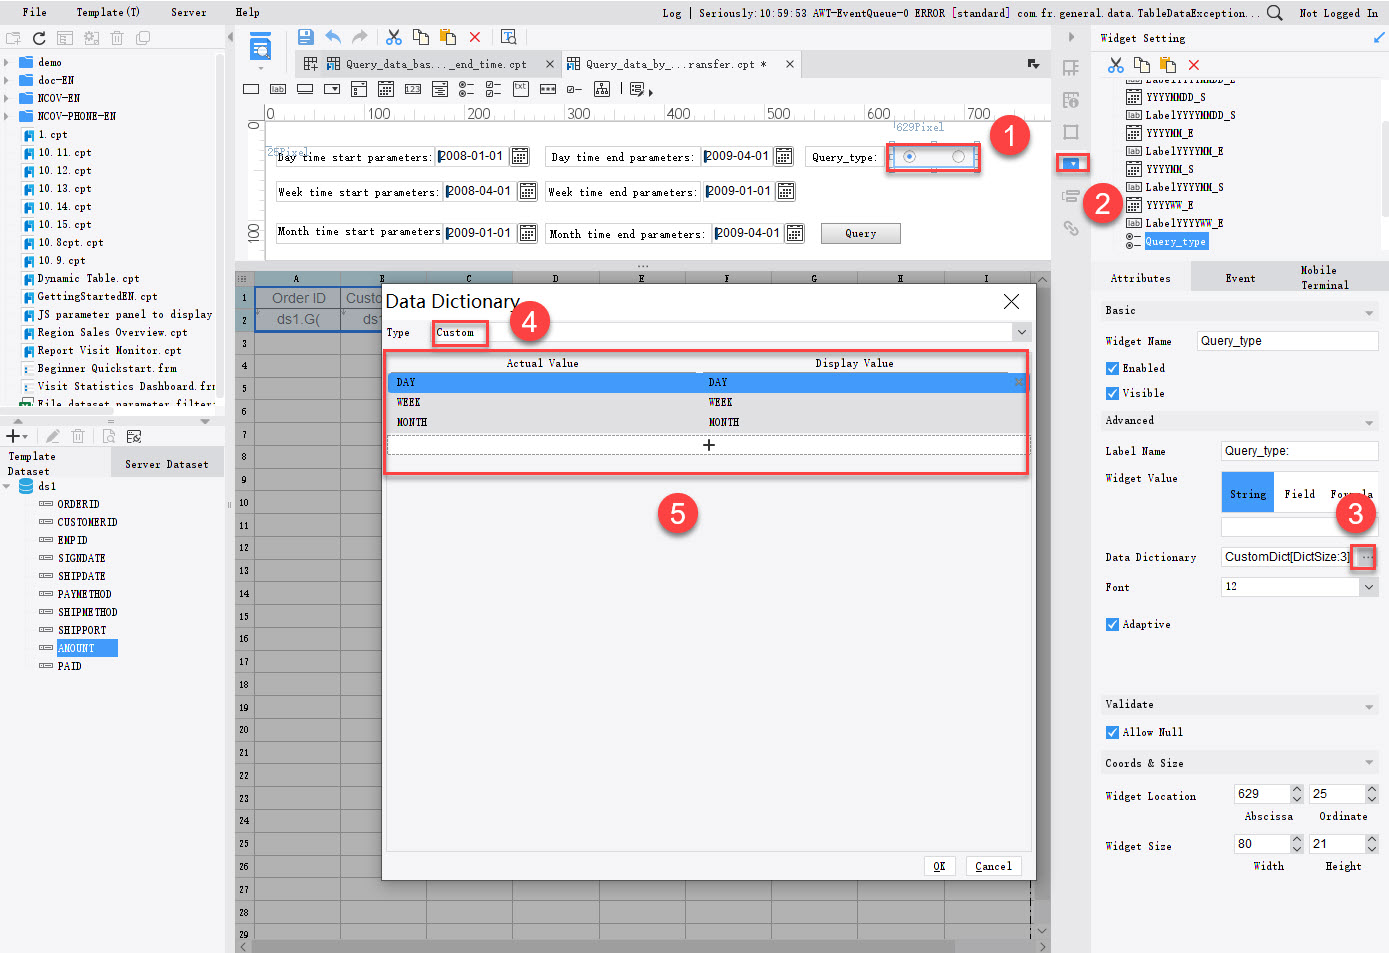Collapse the ds1 dataset tree

coord(7,486)
